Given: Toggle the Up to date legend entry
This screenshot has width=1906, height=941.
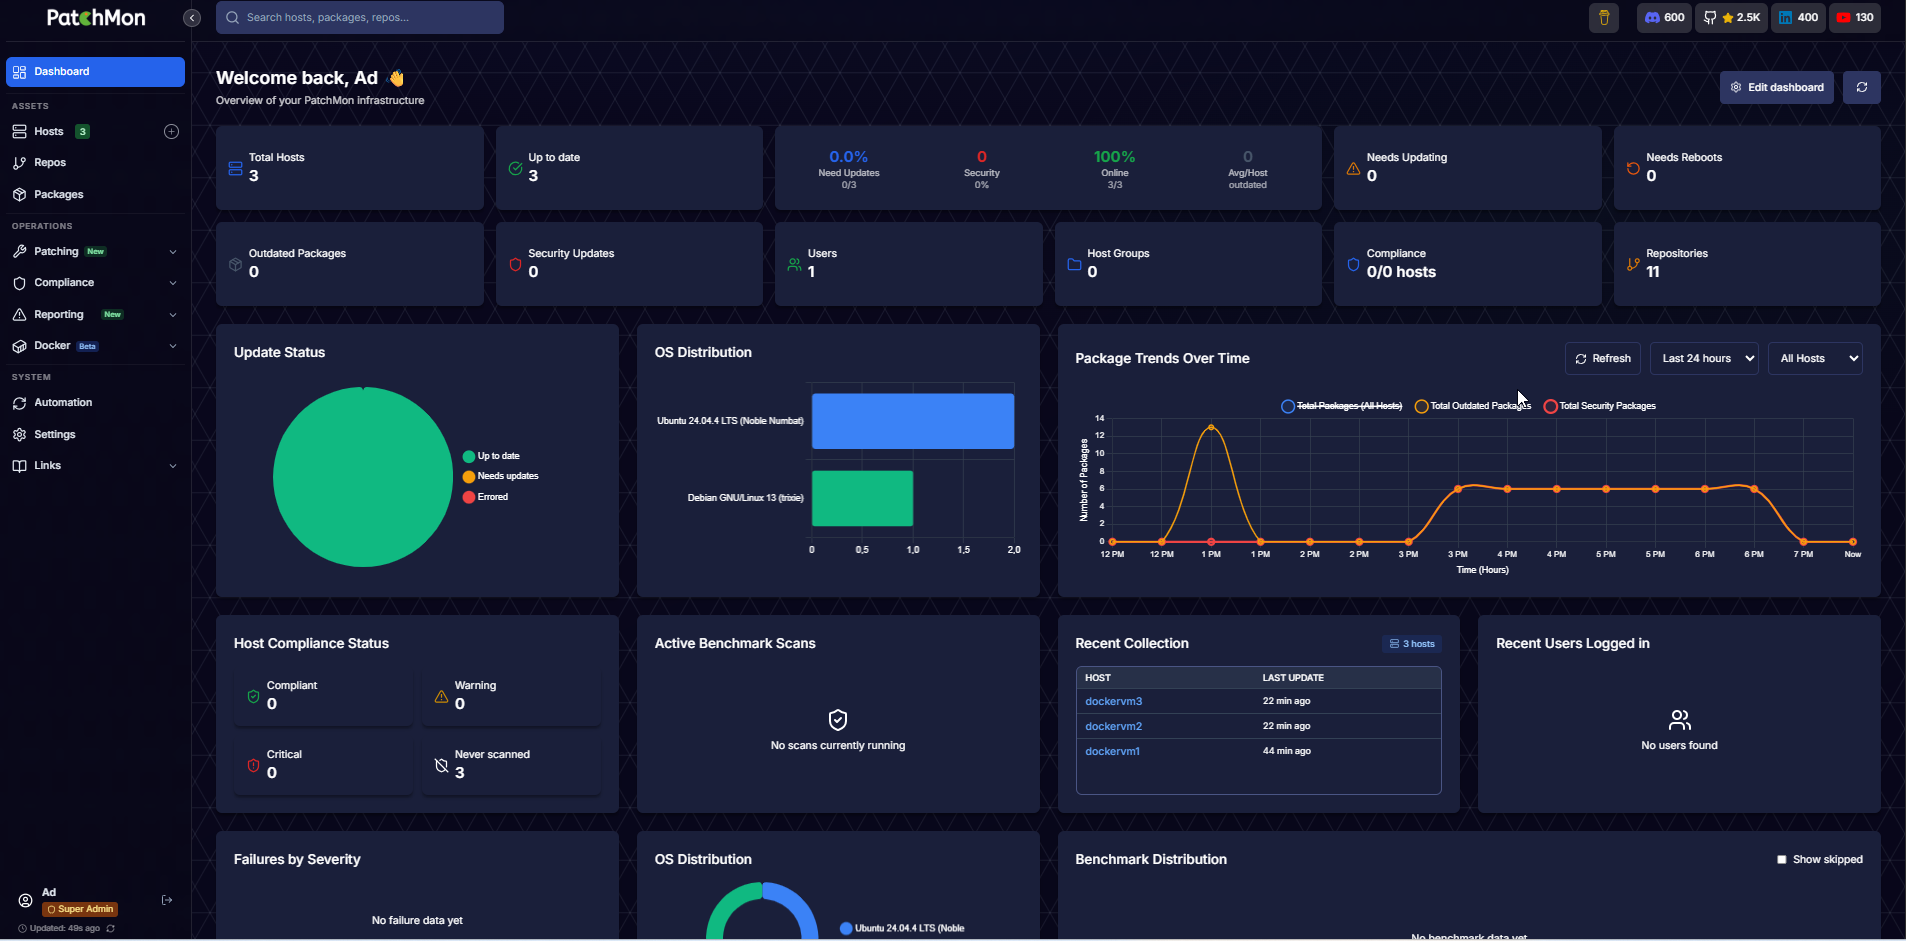Looking at the screenshot, I should pos(491,456).
